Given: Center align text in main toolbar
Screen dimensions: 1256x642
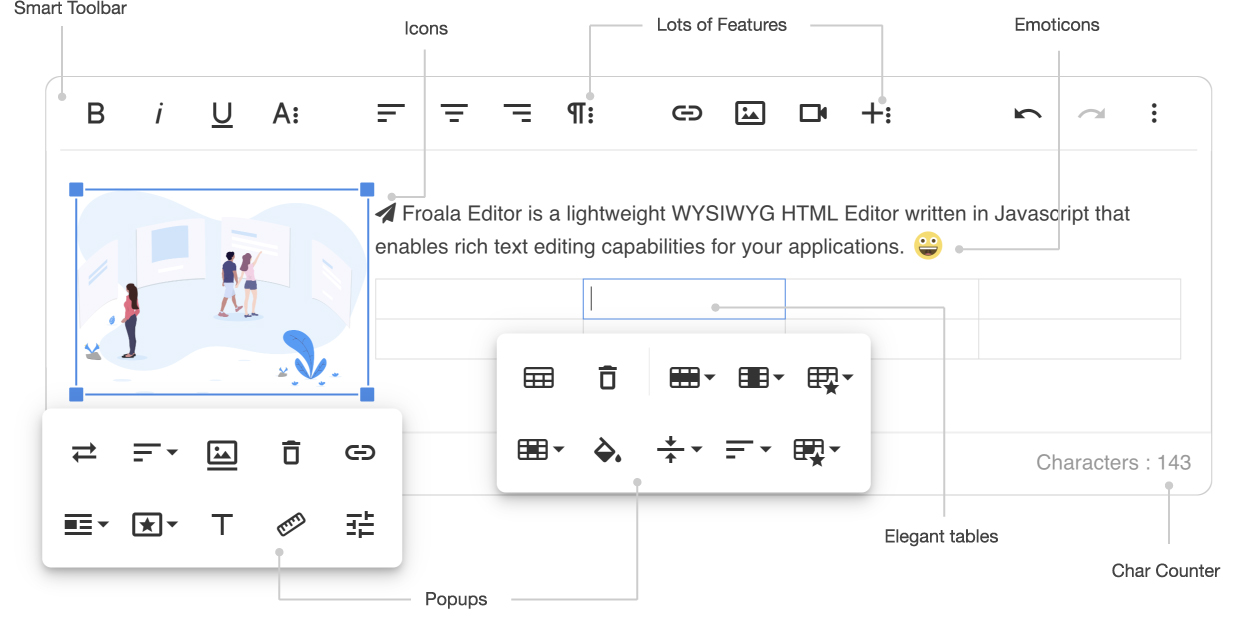Looking at the screenshot, I should 455,113.
